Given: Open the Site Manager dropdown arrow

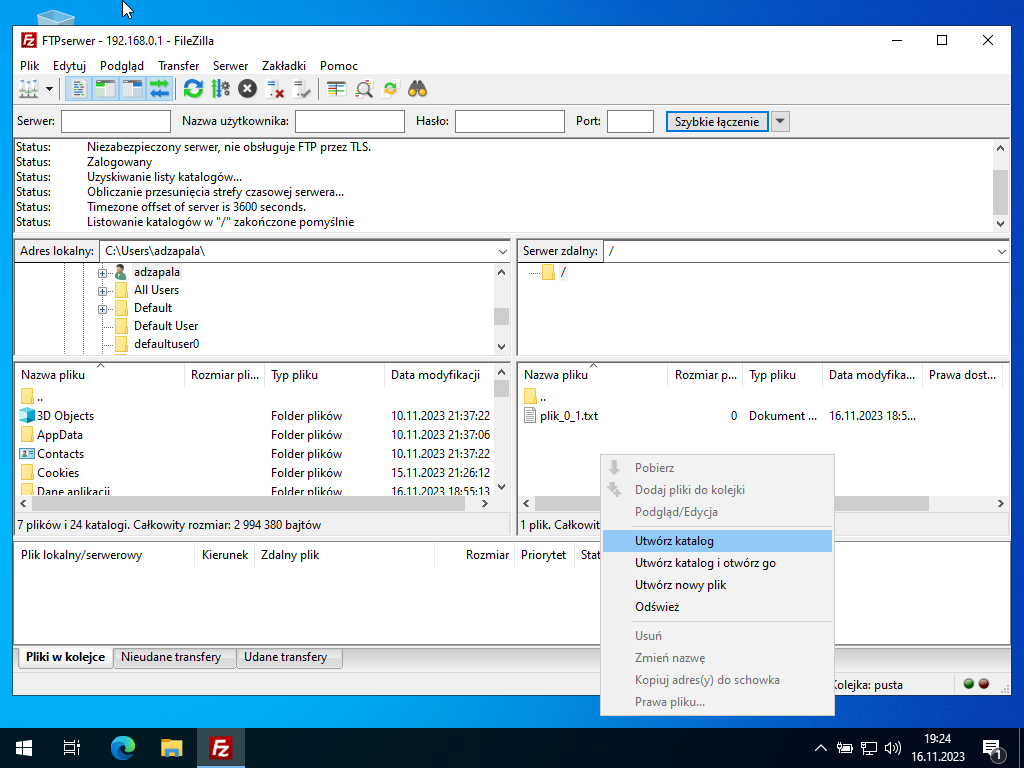Looking at the screenshot, I should point(49,89).
